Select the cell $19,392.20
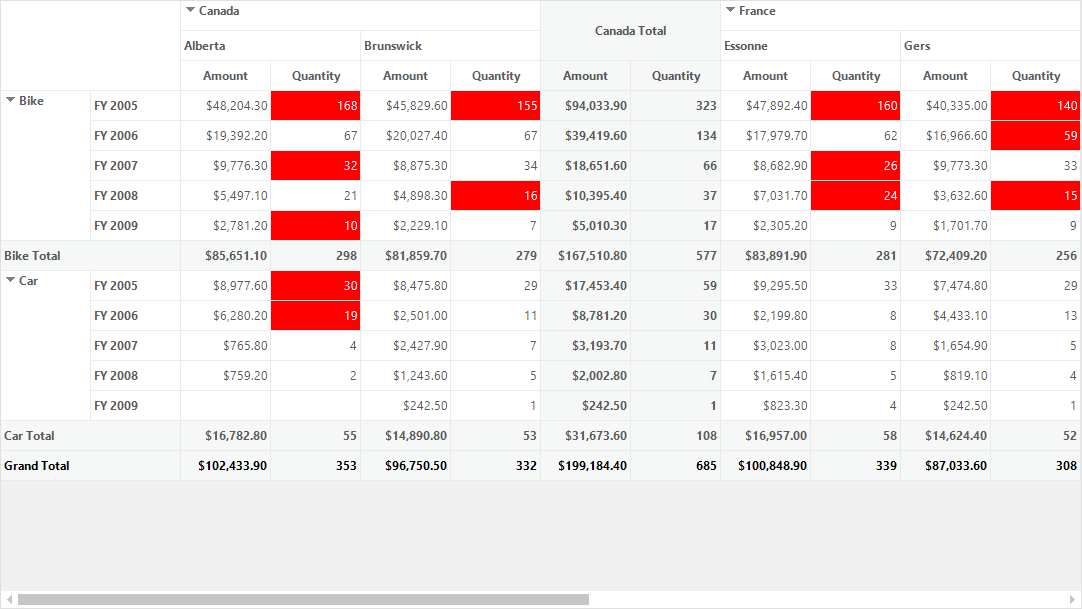This screenshot has height=609, width=1082. click(x=225, y=135)
